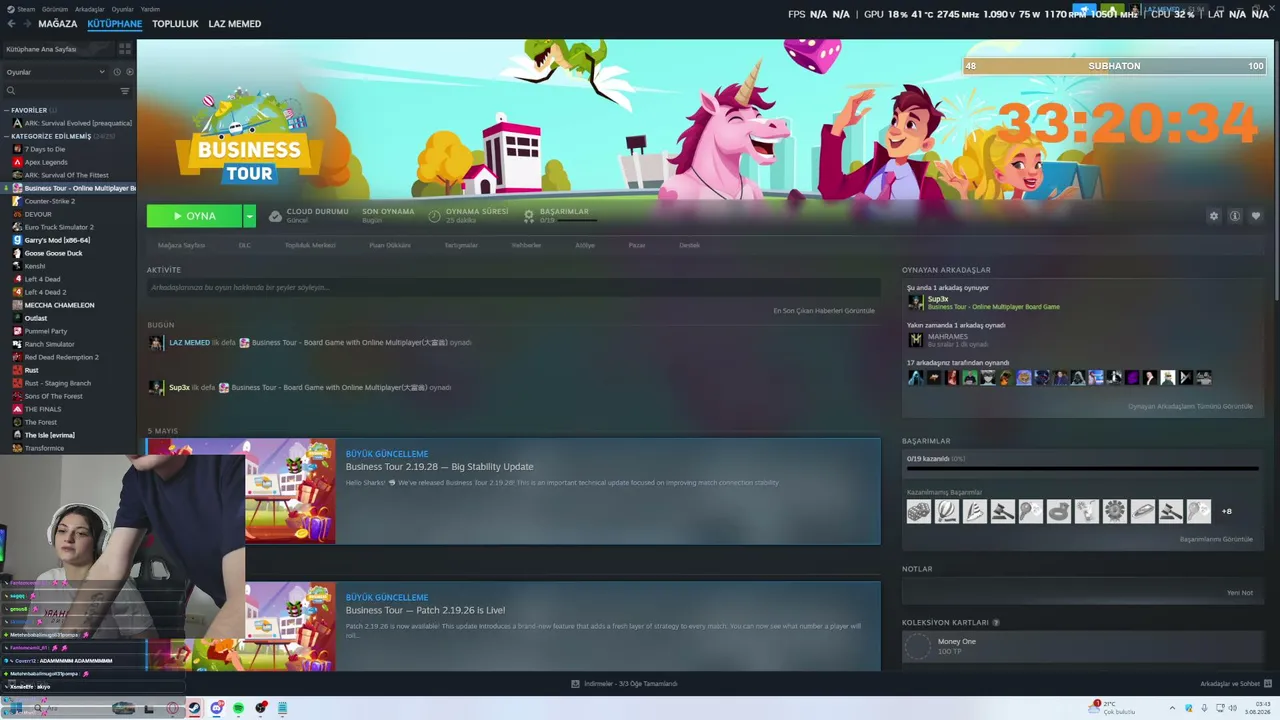Open Patch 2.19.26 is Live news title

[425, 610]
